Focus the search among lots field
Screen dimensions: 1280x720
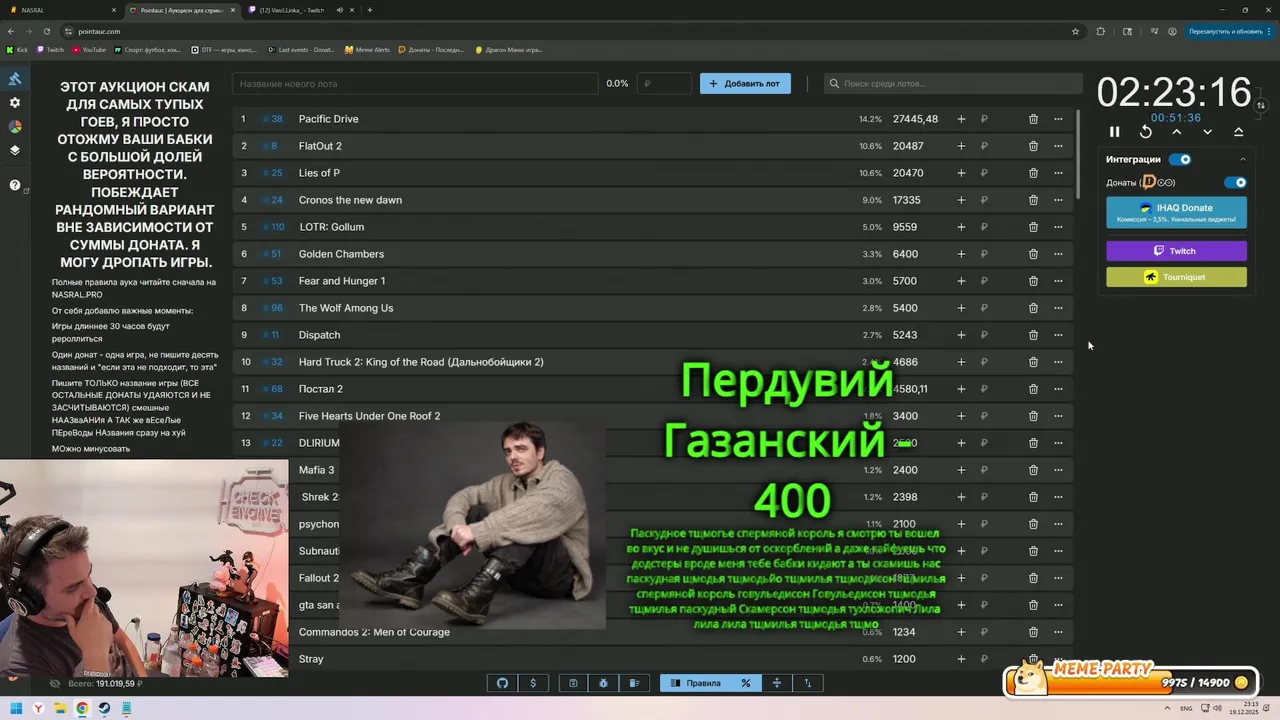click(x=953, y=84)
